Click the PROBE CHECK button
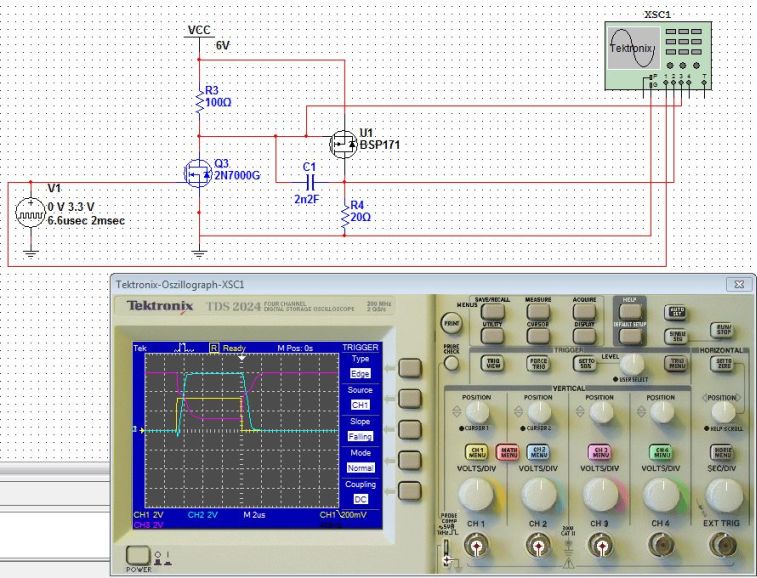The height and width of the screenshot is (578, 757). coord(451,363)
